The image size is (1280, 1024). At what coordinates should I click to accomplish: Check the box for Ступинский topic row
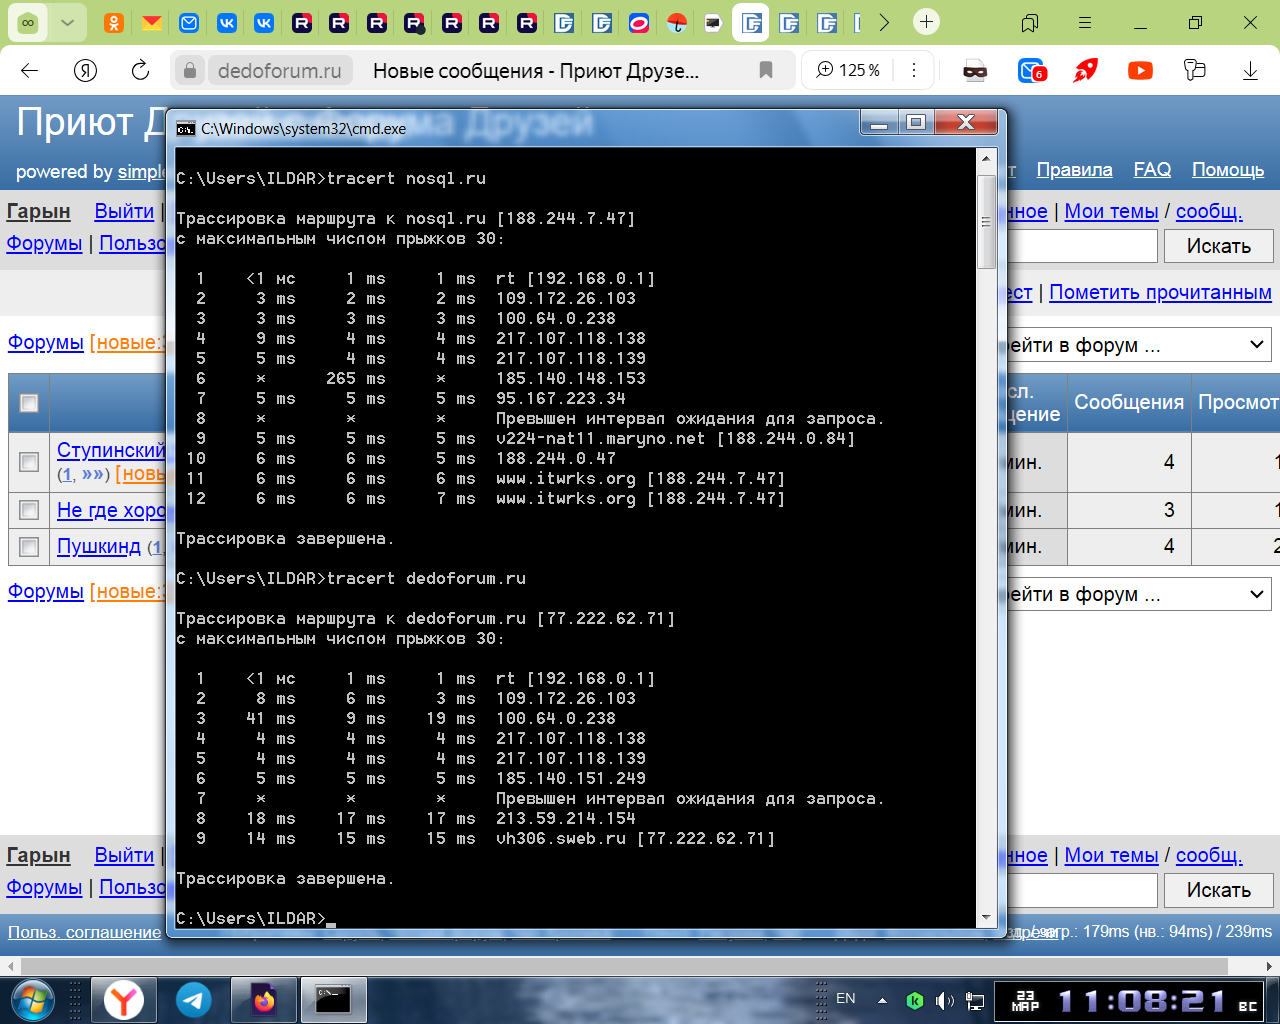tap(29, 462)
